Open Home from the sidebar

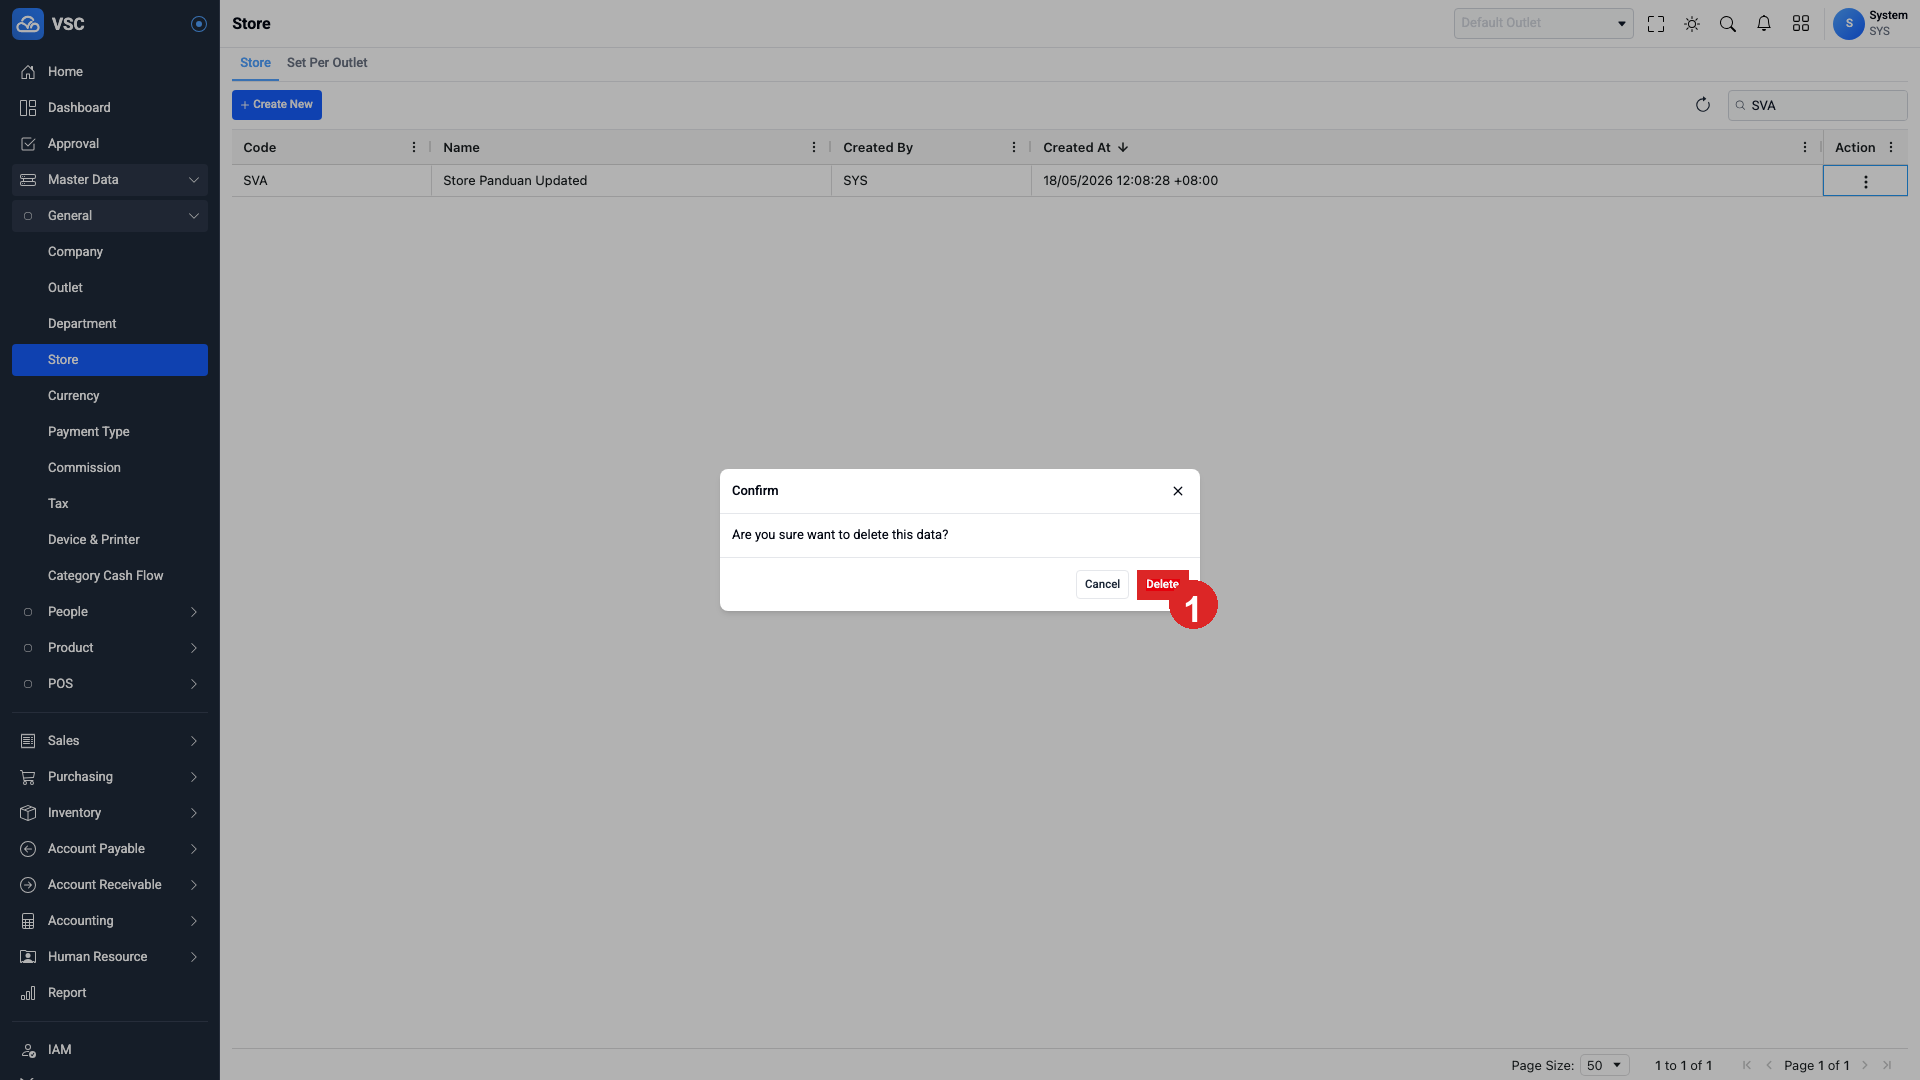(110, 72)
